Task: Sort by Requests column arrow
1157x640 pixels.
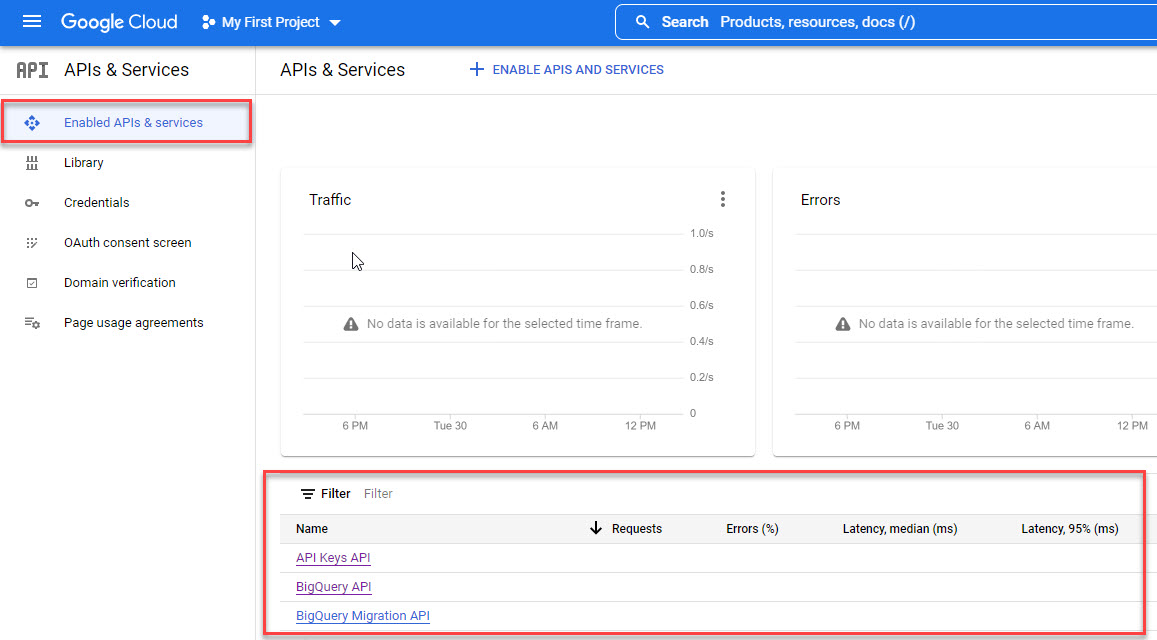Action: tap(596, 528)
